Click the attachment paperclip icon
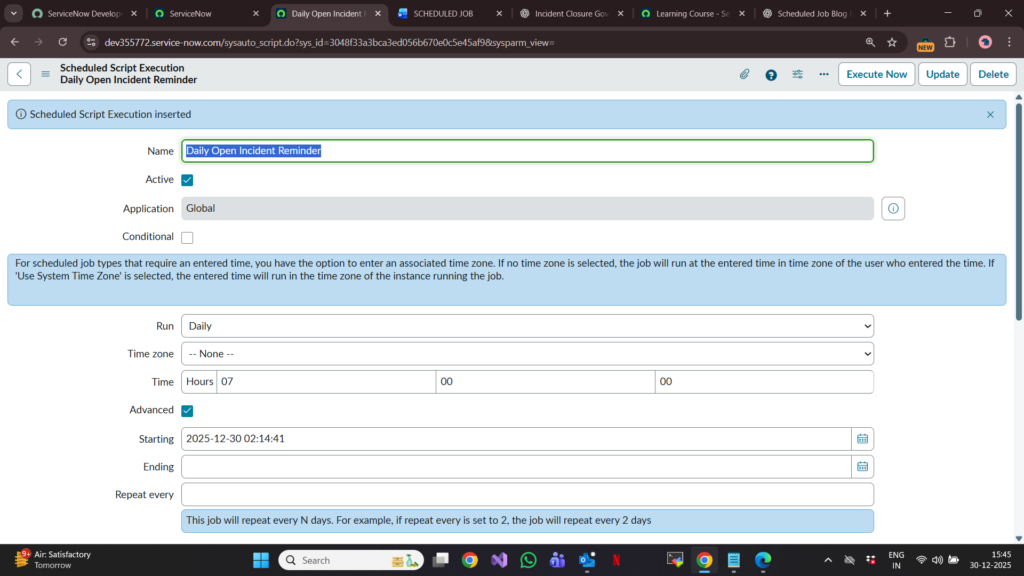This screenshot has height=576, width=1024. pyautogui.click(x=744, y=74)
